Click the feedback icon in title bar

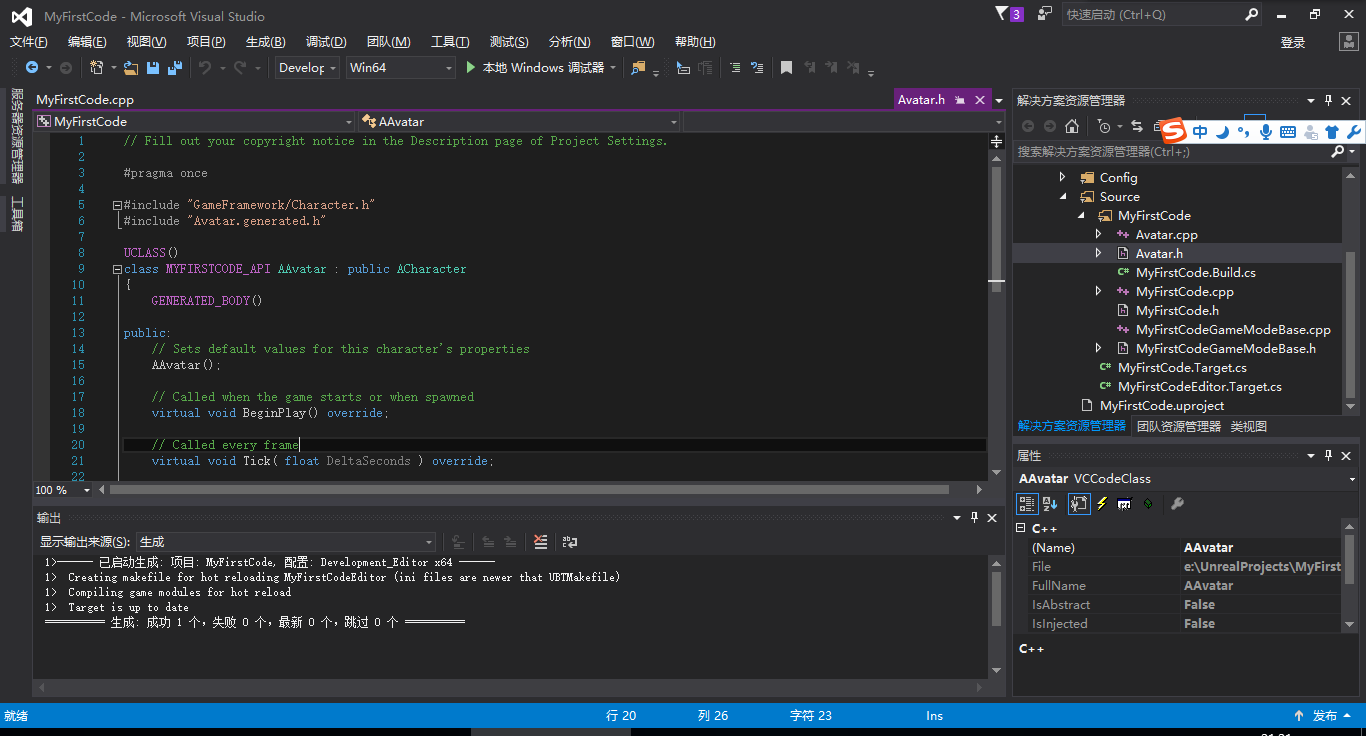[1045, 14]
